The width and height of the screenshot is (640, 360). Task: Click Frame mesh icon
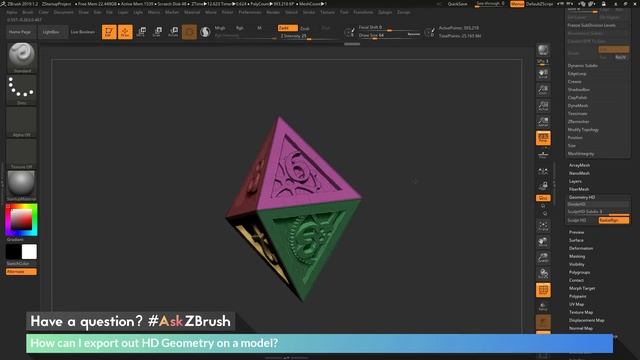coord(543,226)
